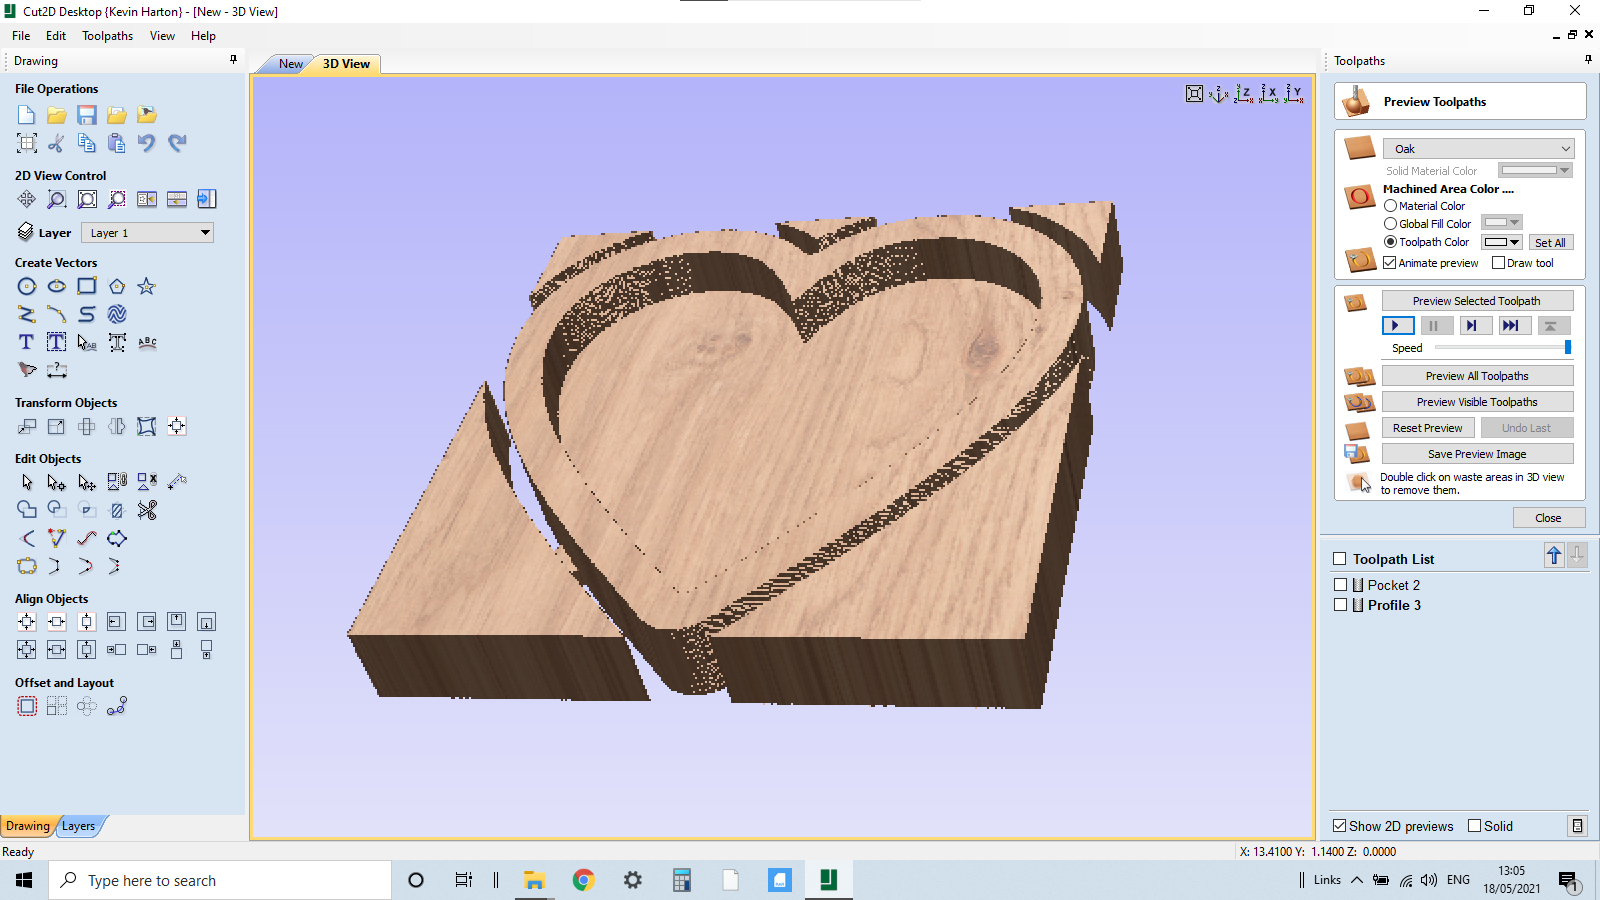View along Y axis icon

1294,94
